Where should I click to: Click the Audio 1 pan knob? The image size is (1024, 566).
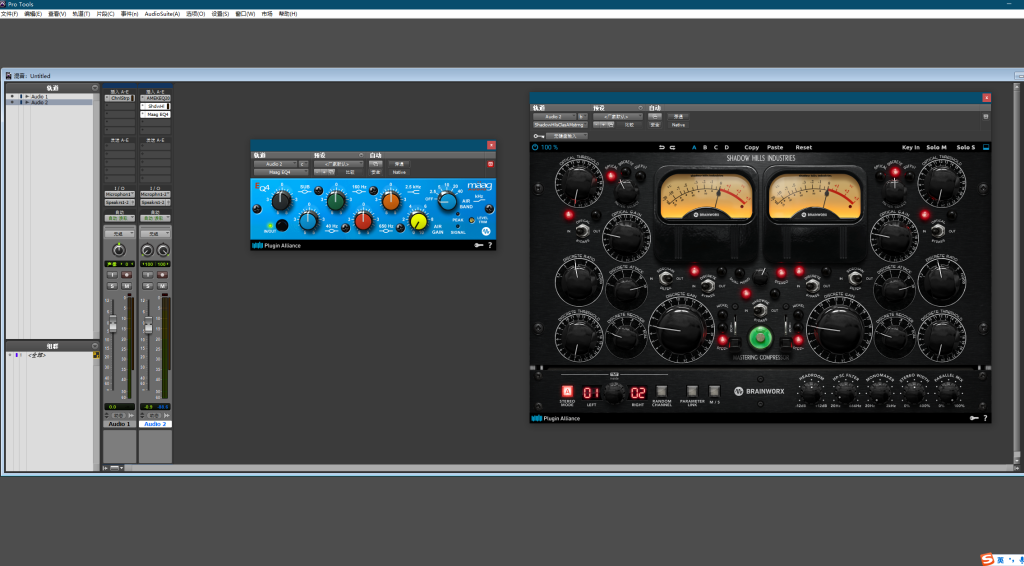[x=119, y=250]
